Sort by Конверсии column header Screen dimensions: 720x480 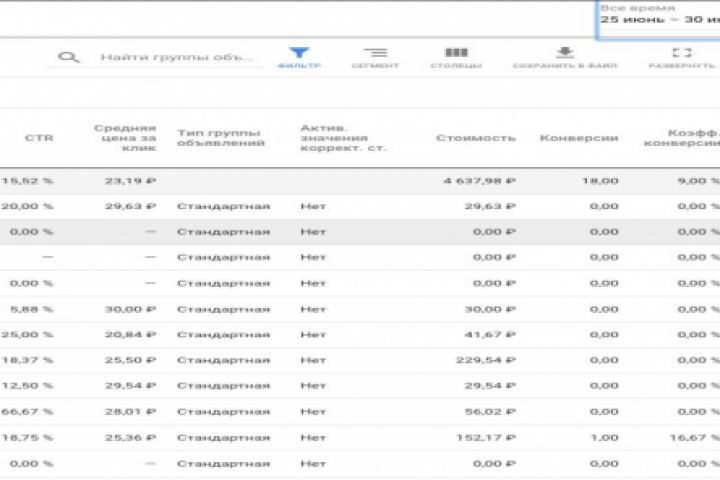point(579,138)
